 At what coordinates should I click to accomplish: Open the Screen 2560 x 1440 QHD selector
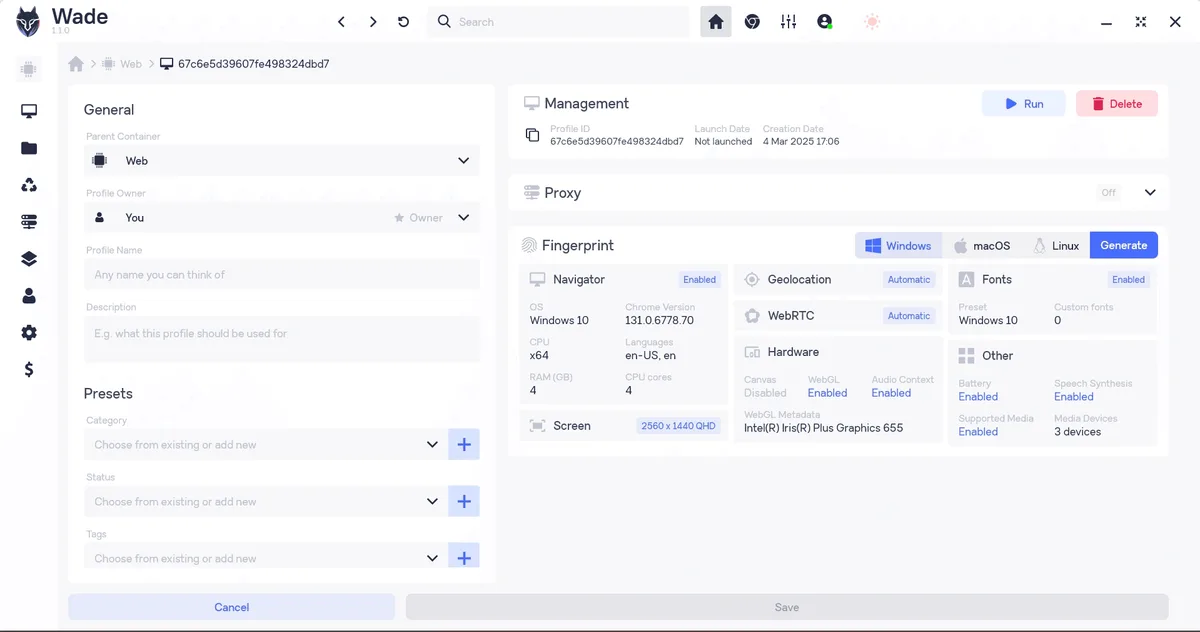(x=679, y=426)
